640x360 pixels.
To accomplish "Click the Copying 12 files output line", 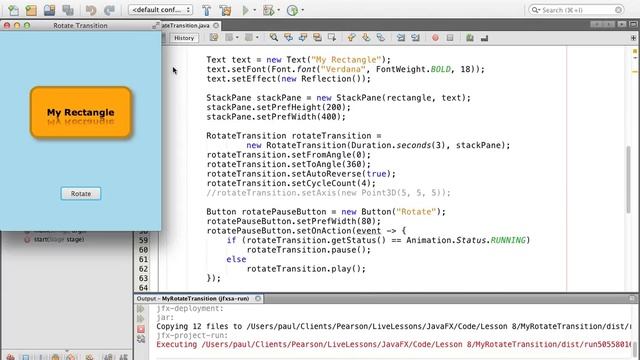I will [x=393, y=327].
